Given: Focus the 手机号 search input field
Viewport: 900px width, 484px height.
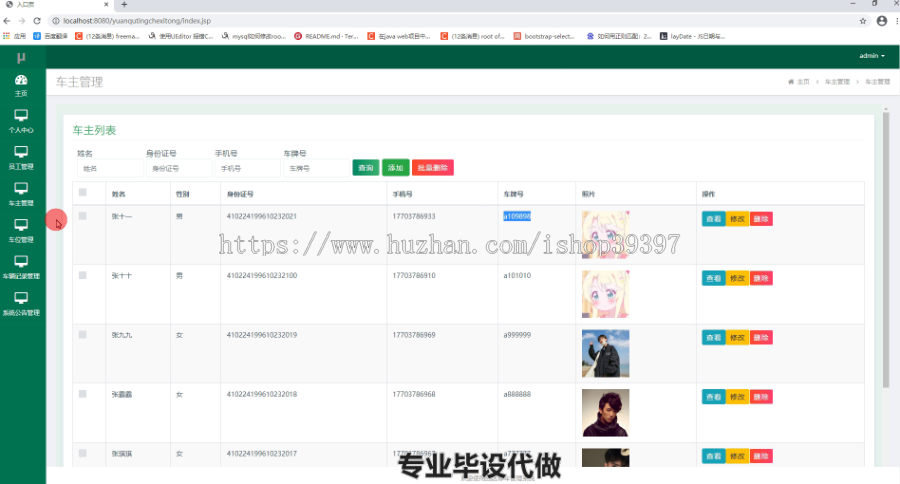Looking at the screenshot, I should tap(248, 168).
